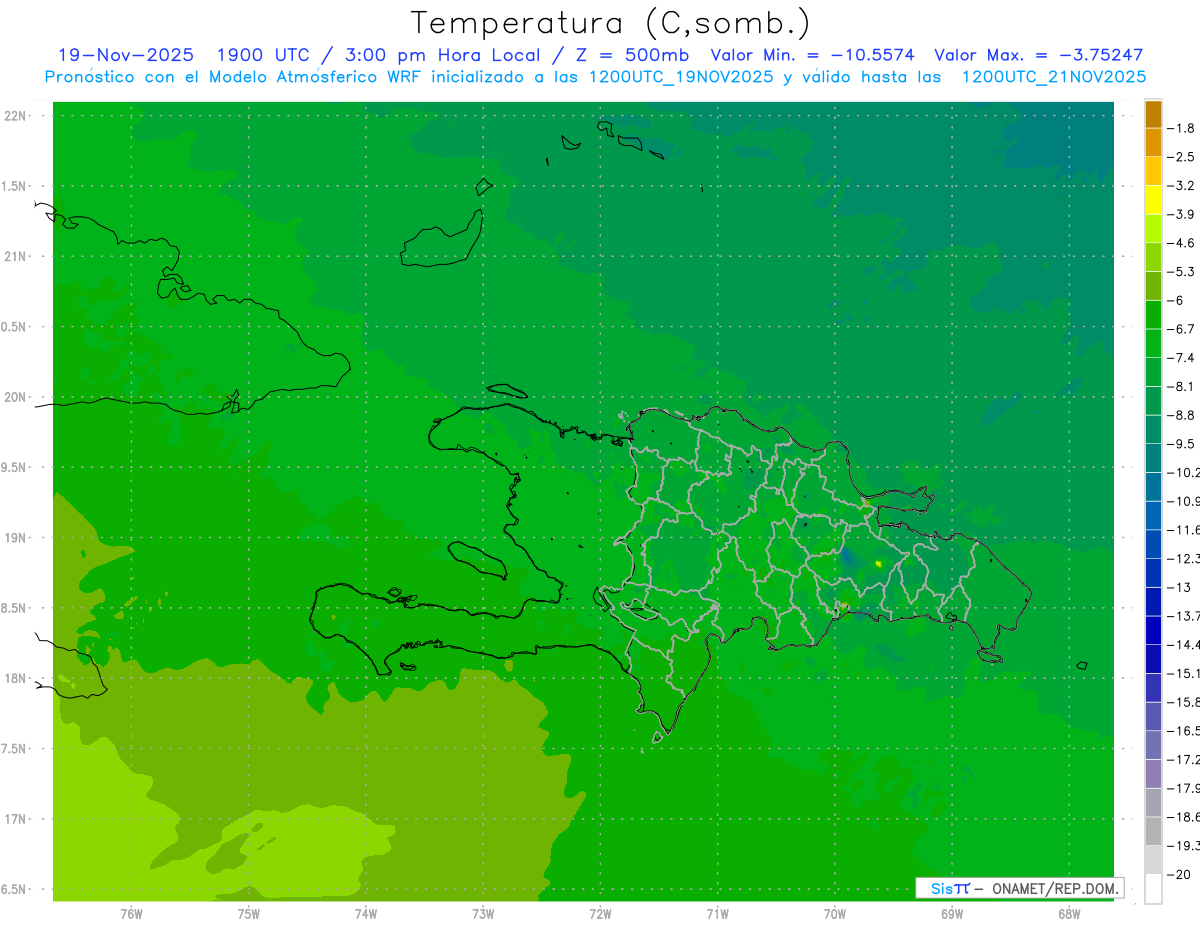
Task: Click the "71W" longitude axis label
Action: pyautogui.click(x=717, y=914)
